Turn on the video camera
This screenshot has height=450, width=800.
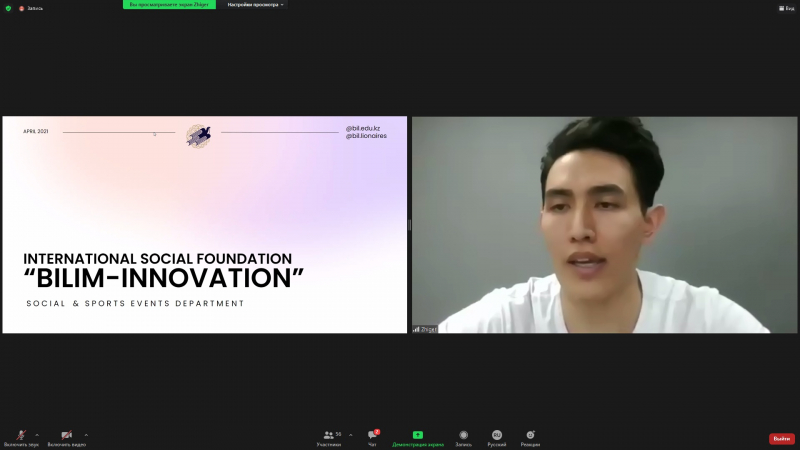(x=66, y=436)
